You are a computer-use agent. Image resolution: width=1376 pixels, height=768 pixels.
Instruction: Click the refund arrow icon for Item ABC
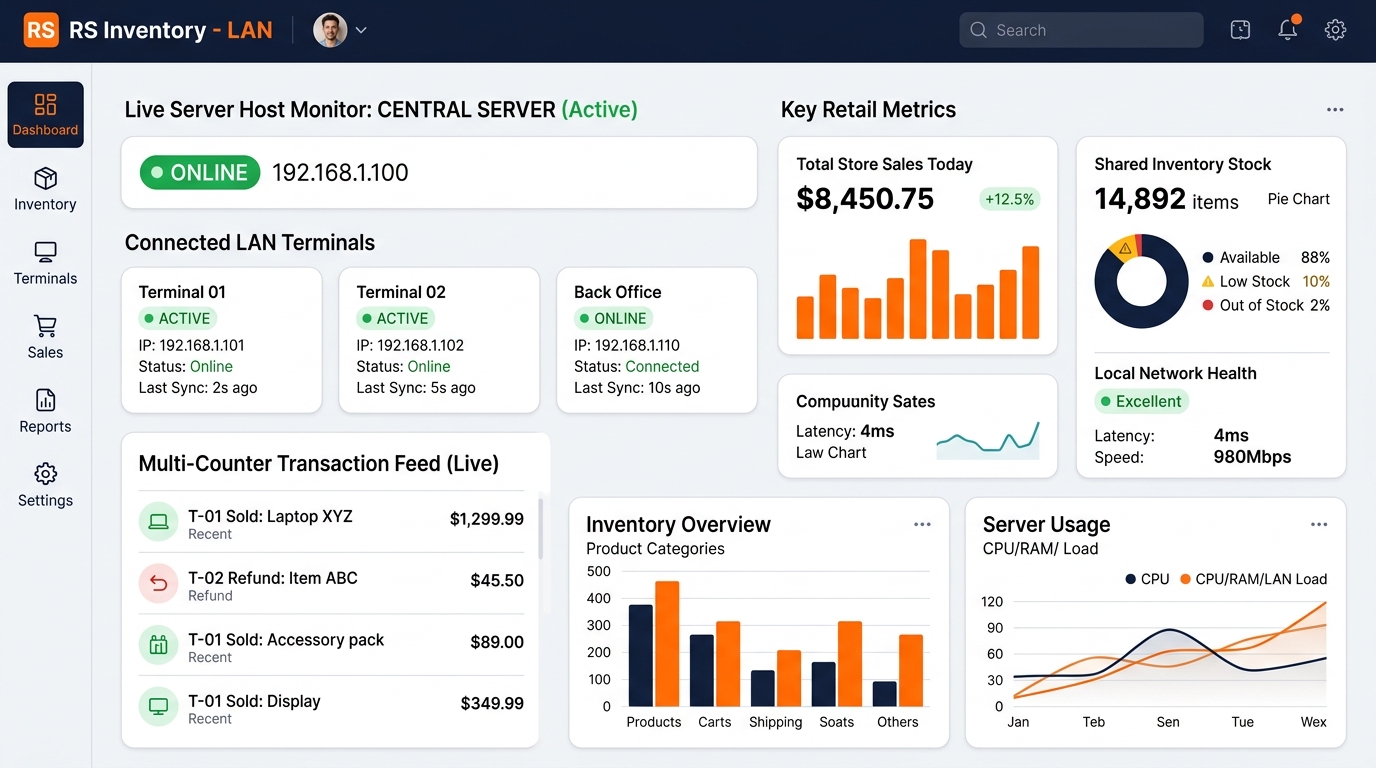(158, 583)
